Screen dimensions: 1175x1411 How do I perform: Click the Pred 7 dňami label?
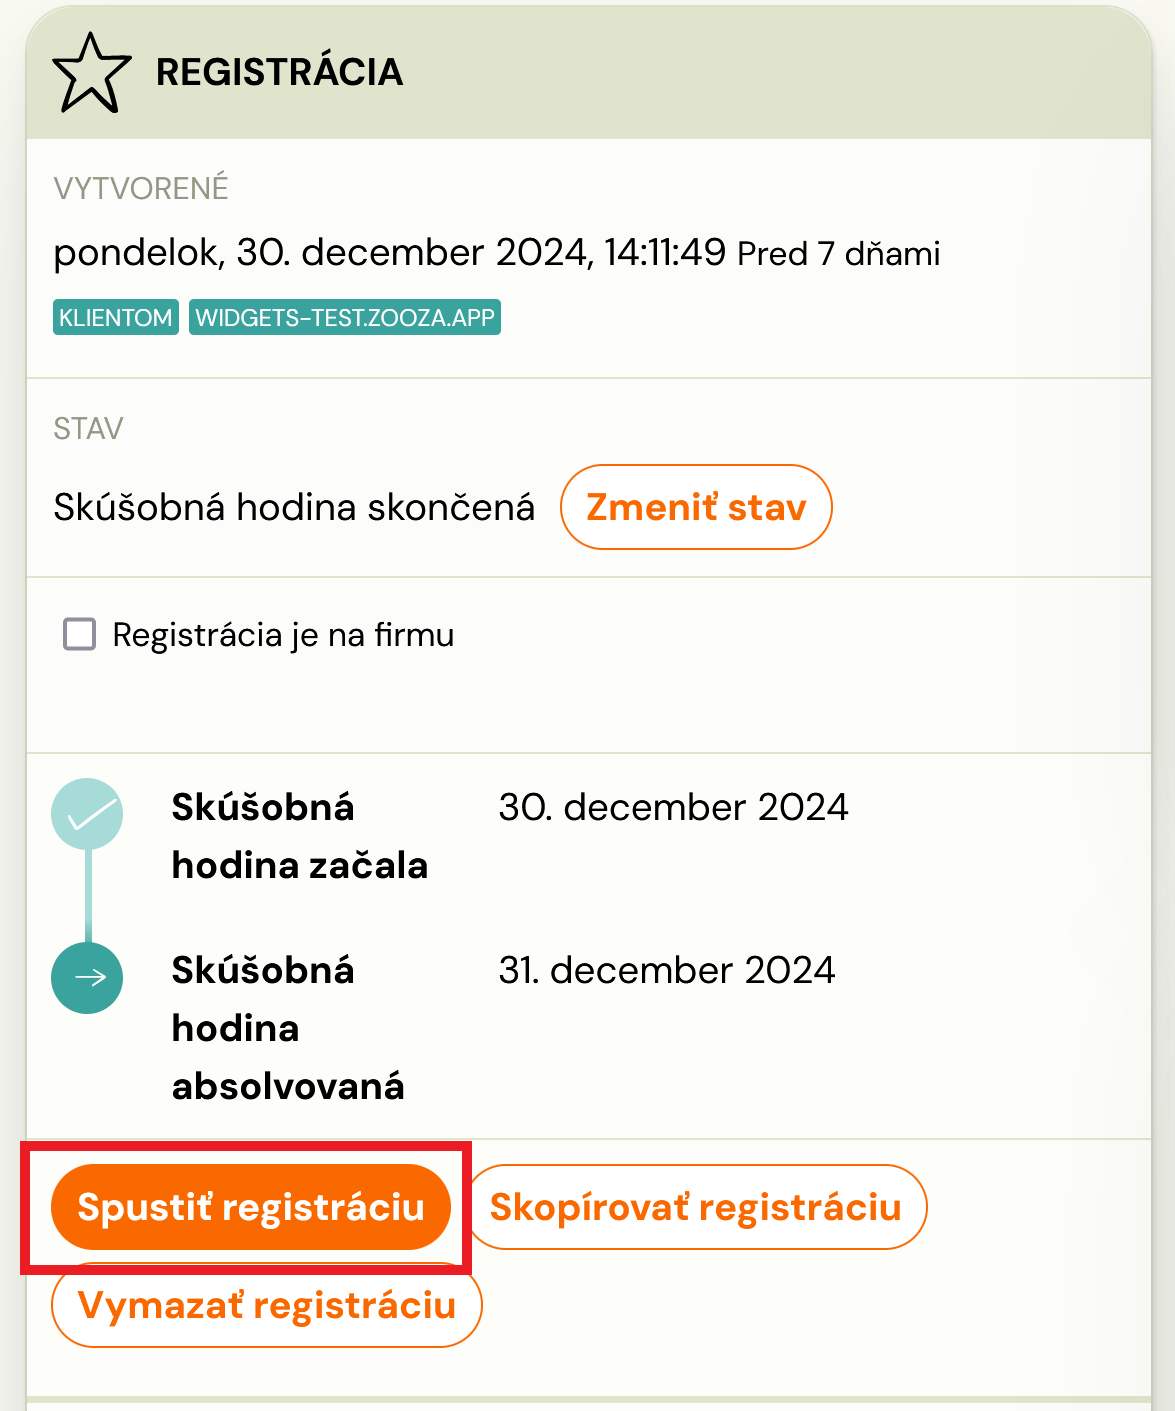pos(839,254)
